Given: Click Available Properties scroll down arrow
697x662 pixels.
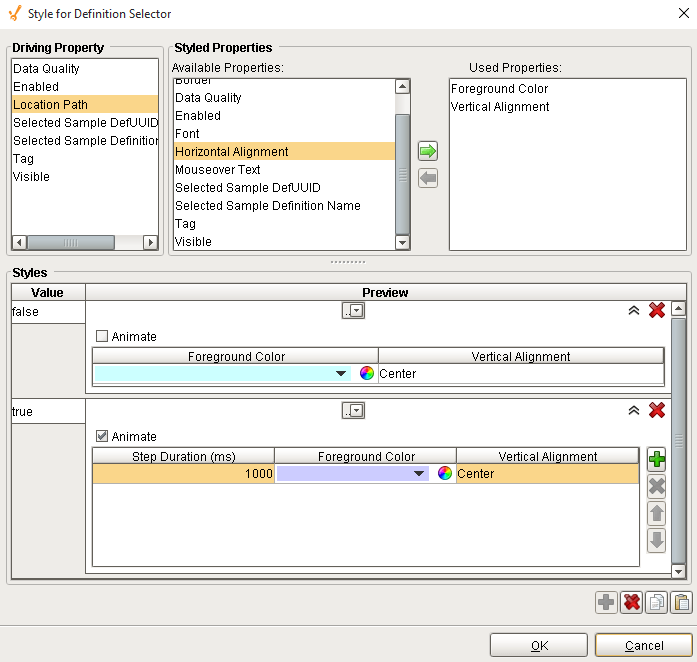Looking at the screenshot, I should 402,242.
